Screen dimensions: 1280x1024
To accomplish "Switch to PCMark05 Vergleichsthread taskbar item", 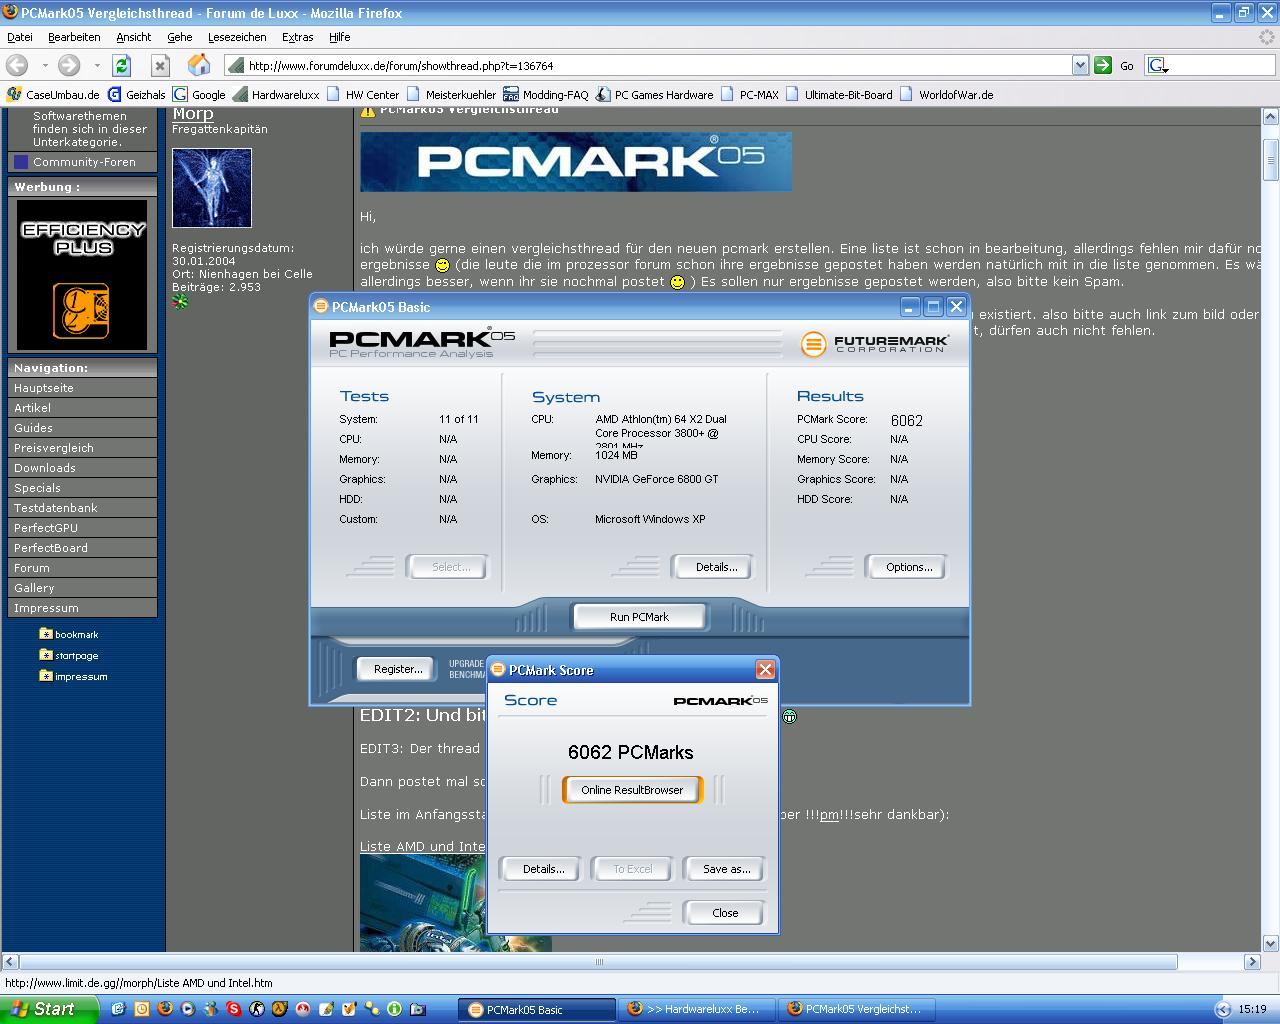I will (x=856, y=1009).
